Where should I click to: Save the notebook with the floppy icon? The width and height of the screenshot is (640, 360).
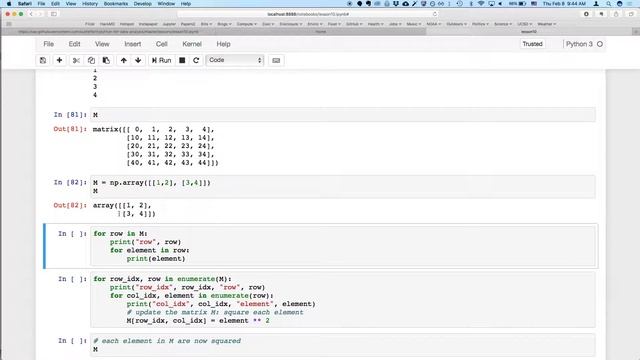[x=43, y=60]
